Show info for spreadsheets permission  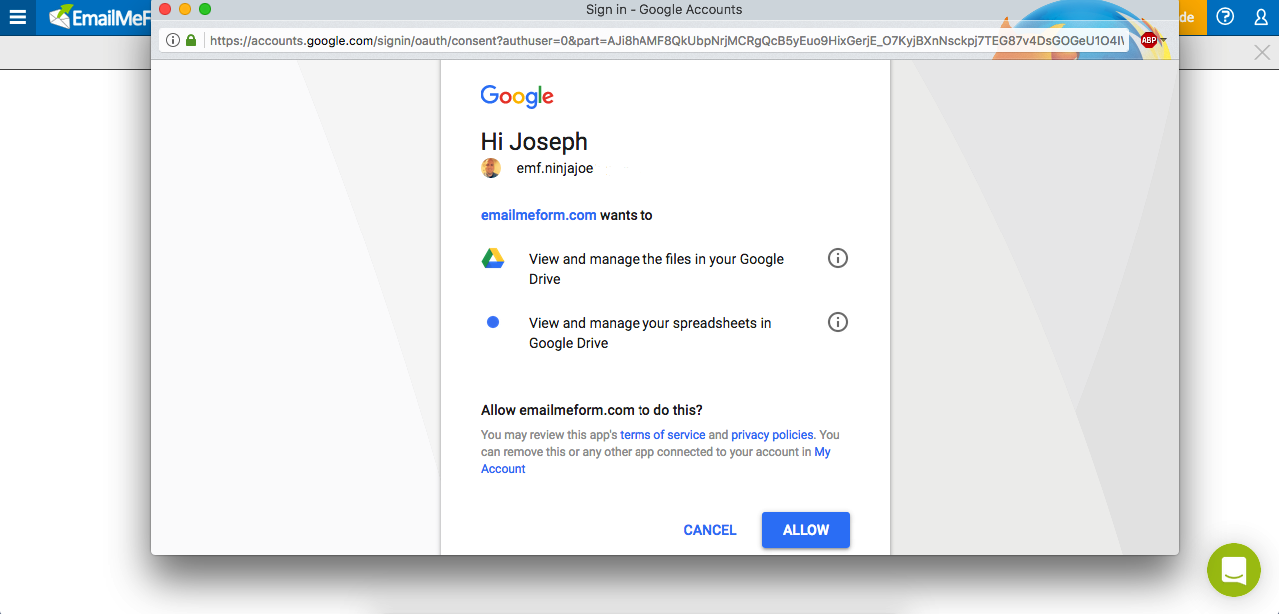pyautogui.click(x=838, y=322)
